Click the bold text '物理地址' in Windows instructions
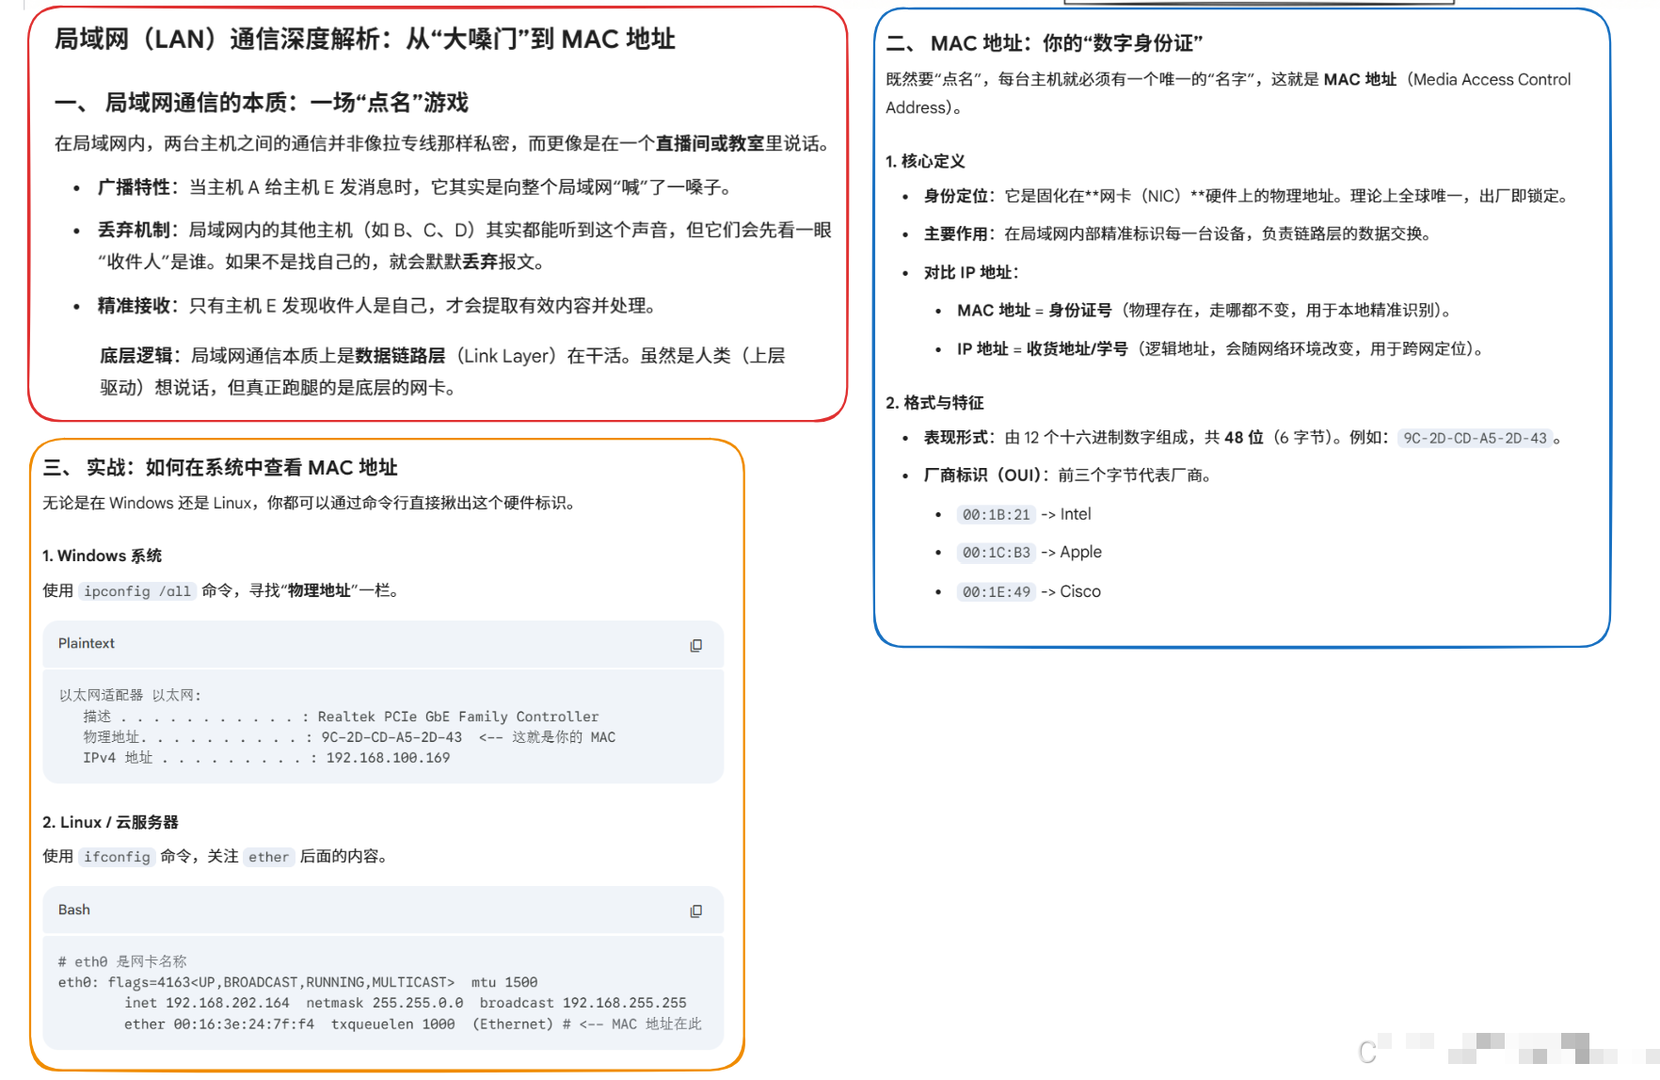1660x1080 pixels. click(319, 591)
